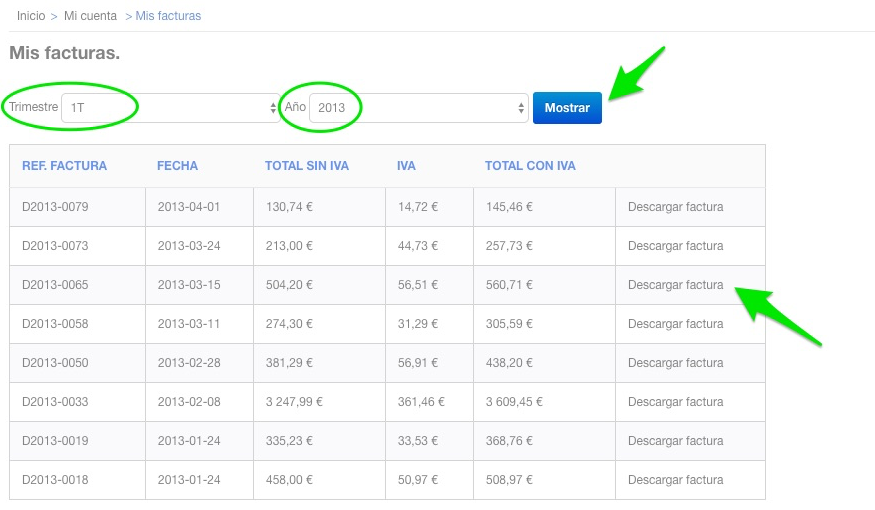The width and height of the screenshot is (875, 510).
Task: Select Mis facturas breadcrumb link
Action: click(168, 16)
